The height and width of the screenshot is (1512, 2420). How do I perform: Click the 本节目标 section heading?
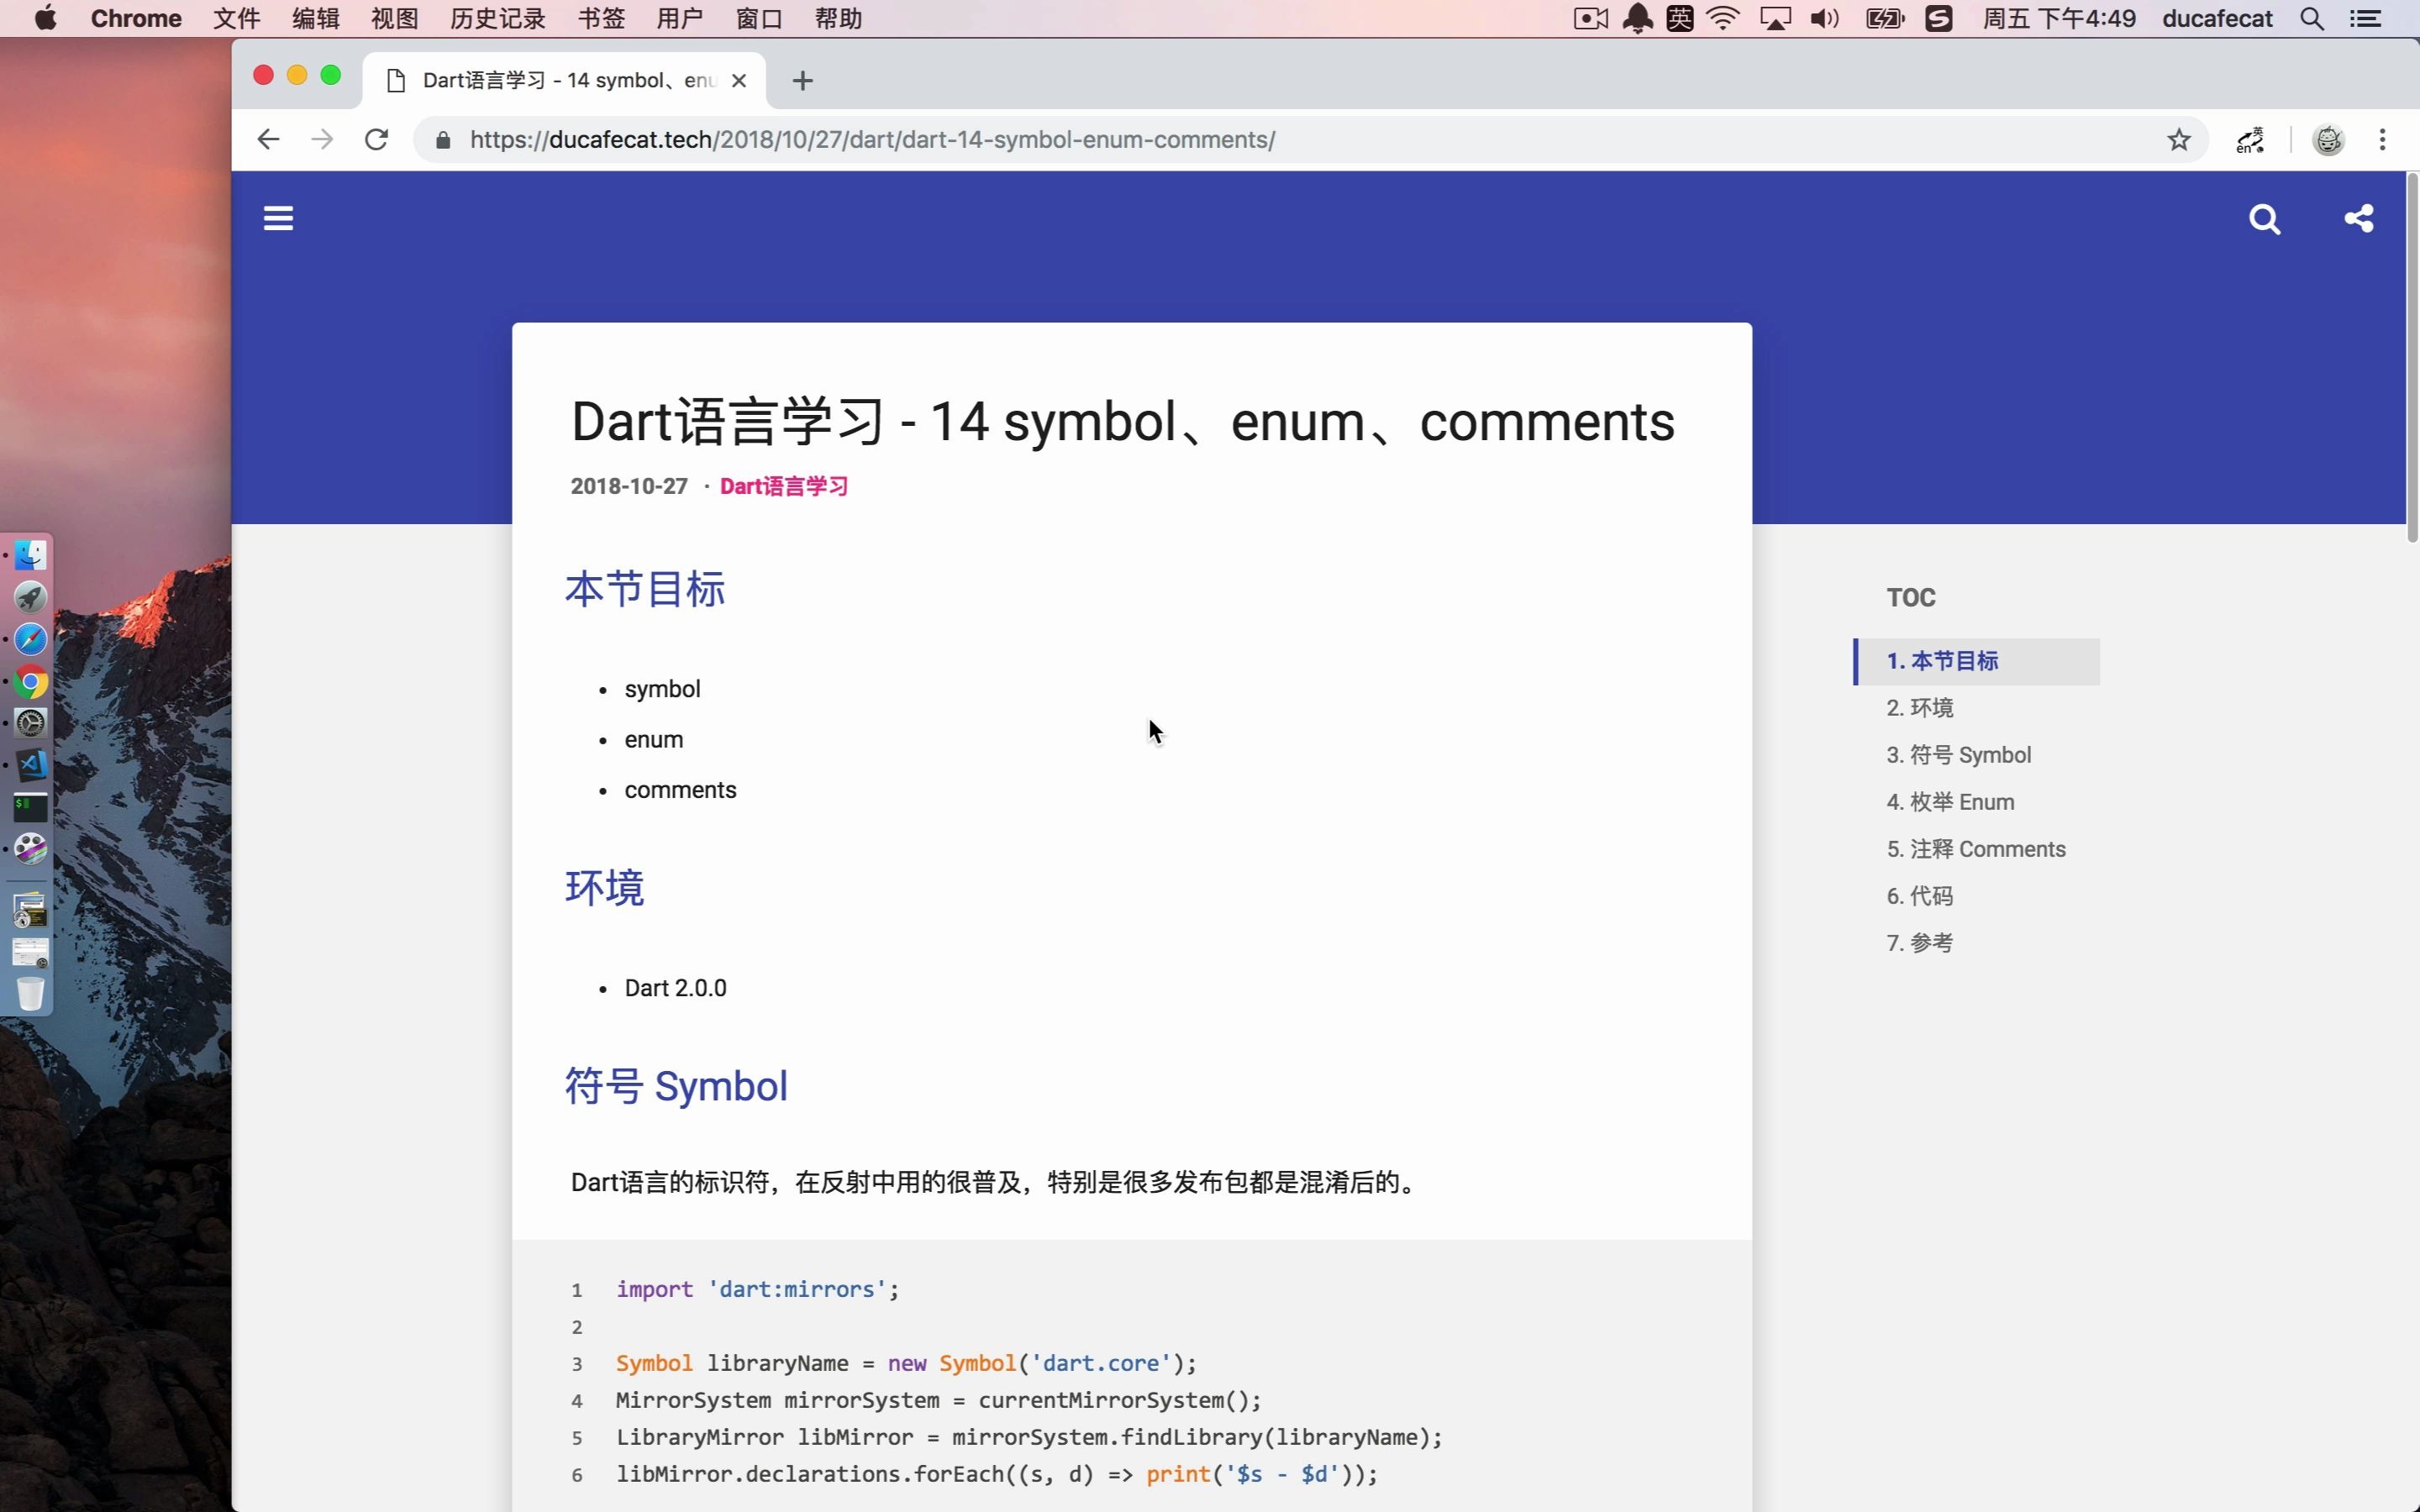click(x=645, y=589)
